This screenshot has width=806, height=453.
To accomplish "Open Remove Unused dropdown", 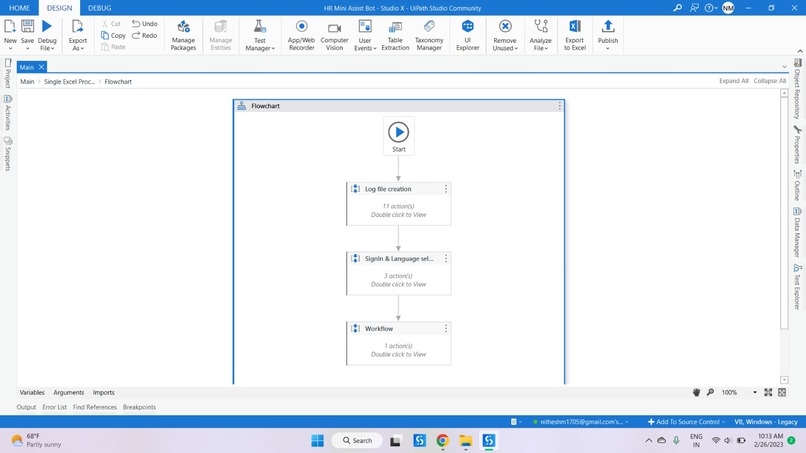I will [505, 34].
